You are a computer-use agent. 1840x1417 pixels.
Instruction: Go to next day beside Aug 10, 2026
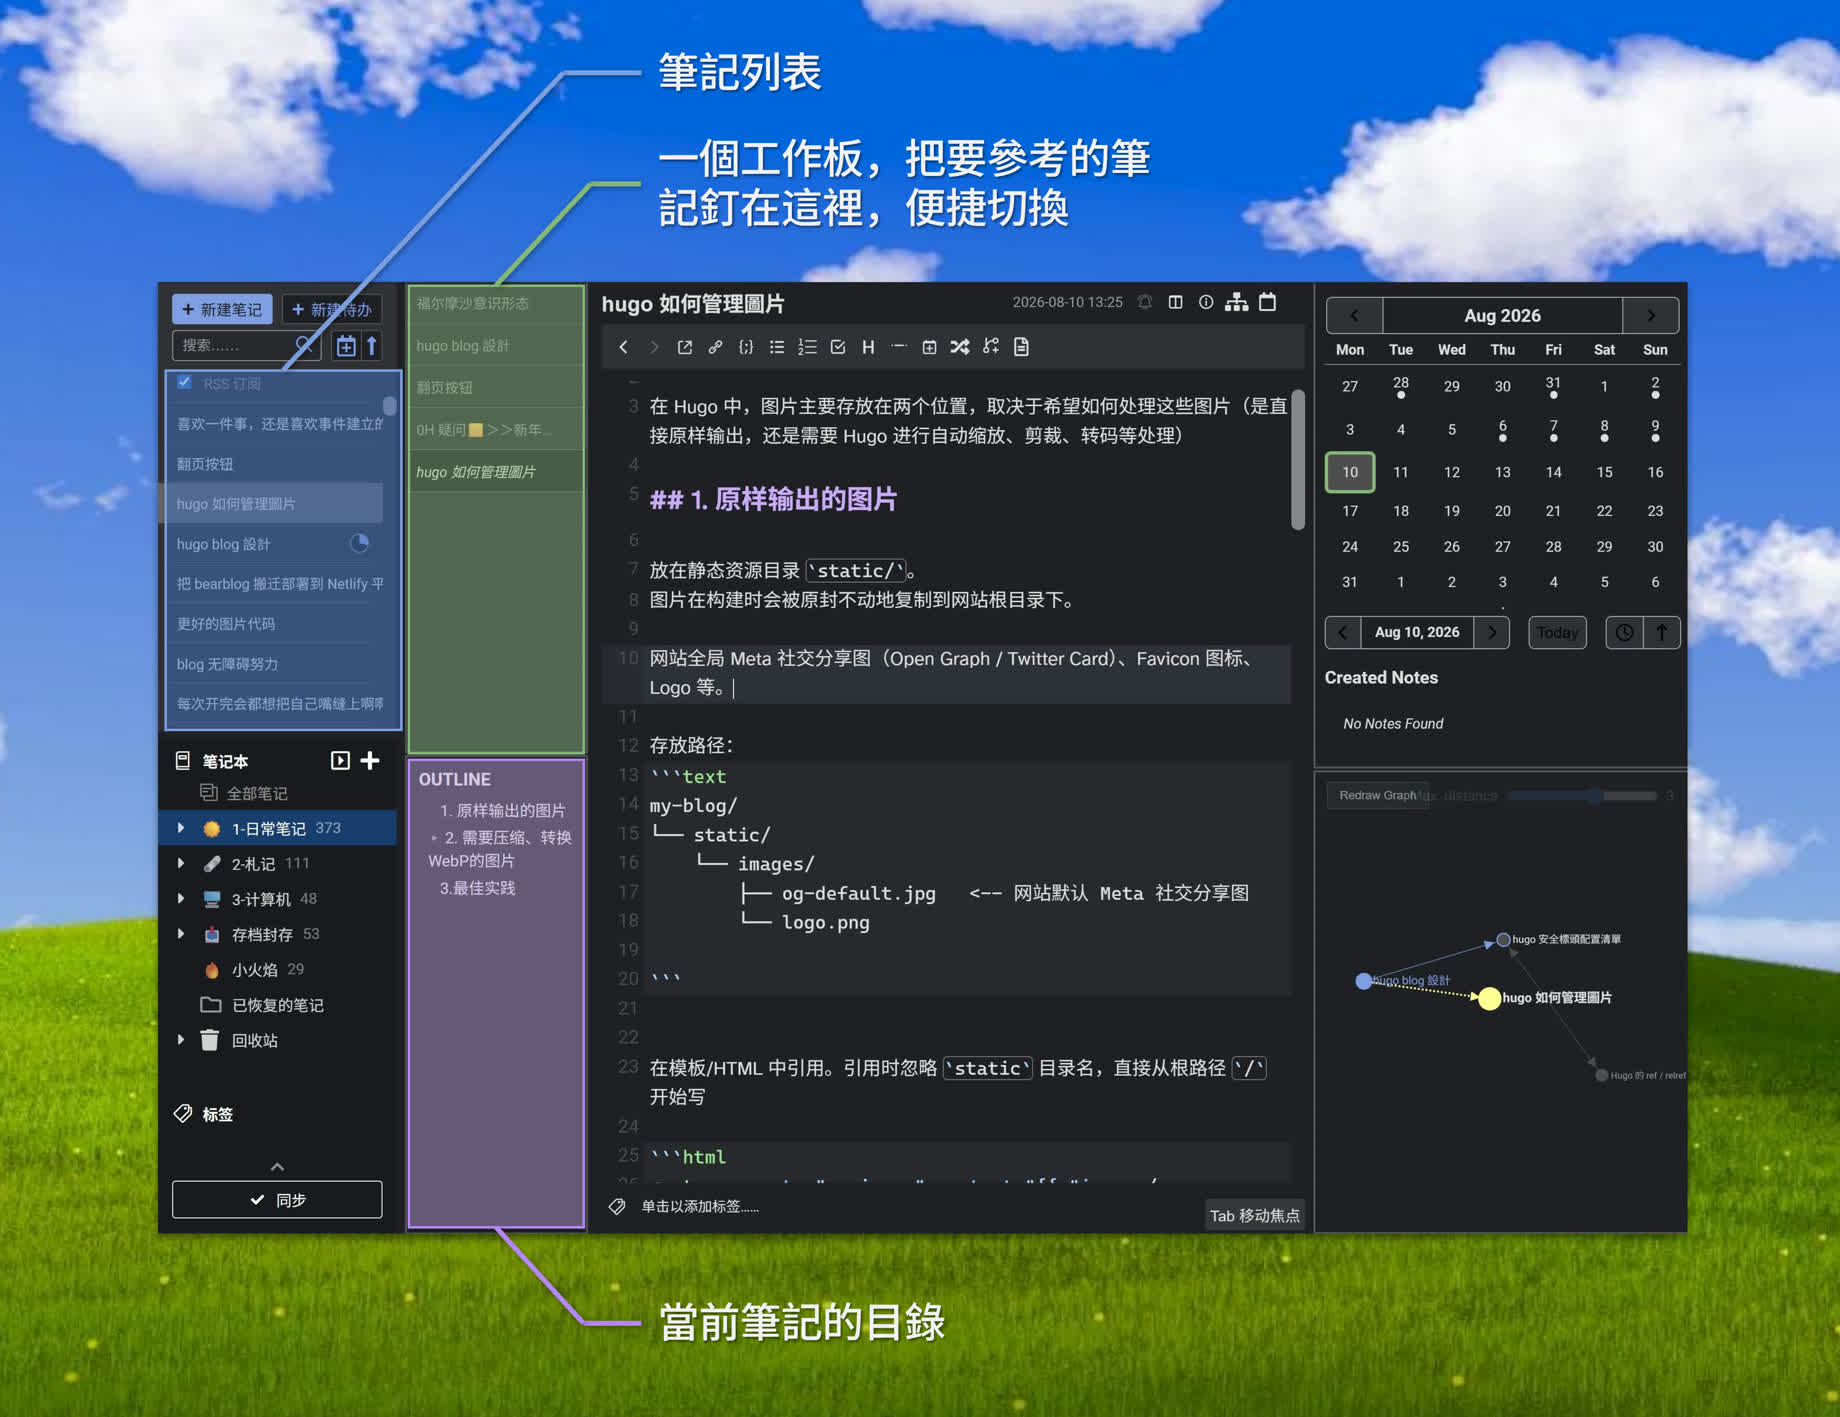[x=1492, y=633]
